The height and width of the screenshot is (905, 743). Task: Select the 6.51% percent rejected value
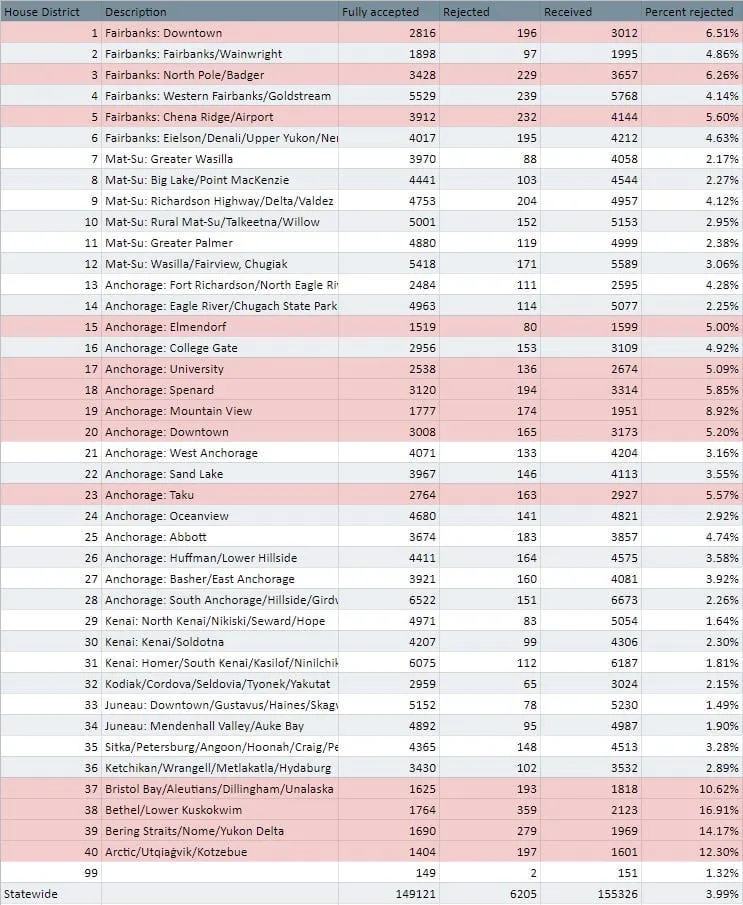[x=722, y=33]
